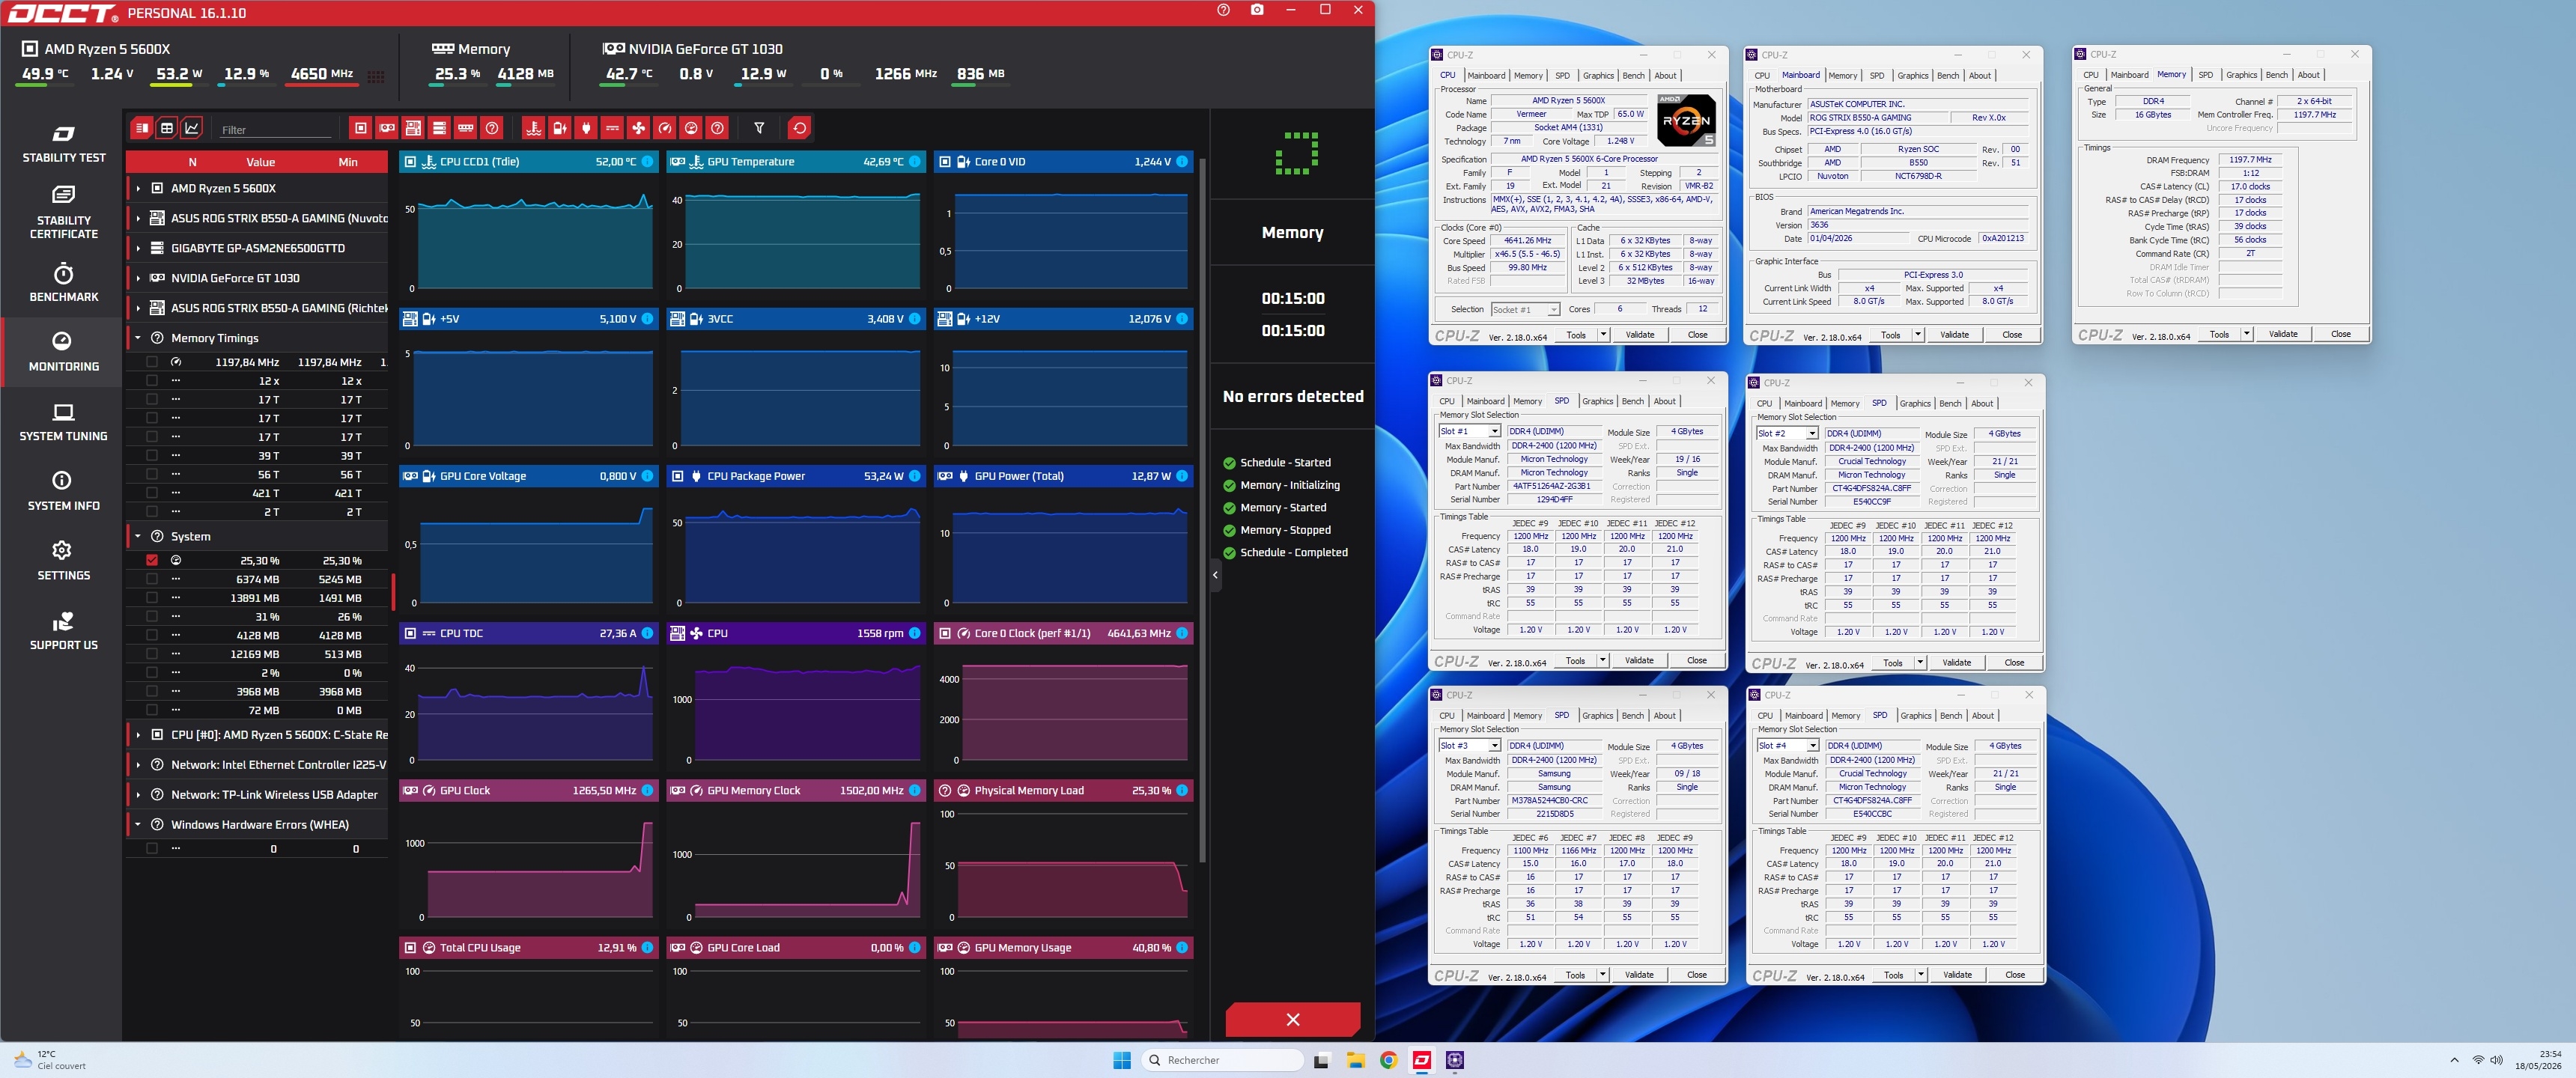
Task: Click the info icon on CPU Package Power graph
Action: pyautogui.click(x=915, y=476)
